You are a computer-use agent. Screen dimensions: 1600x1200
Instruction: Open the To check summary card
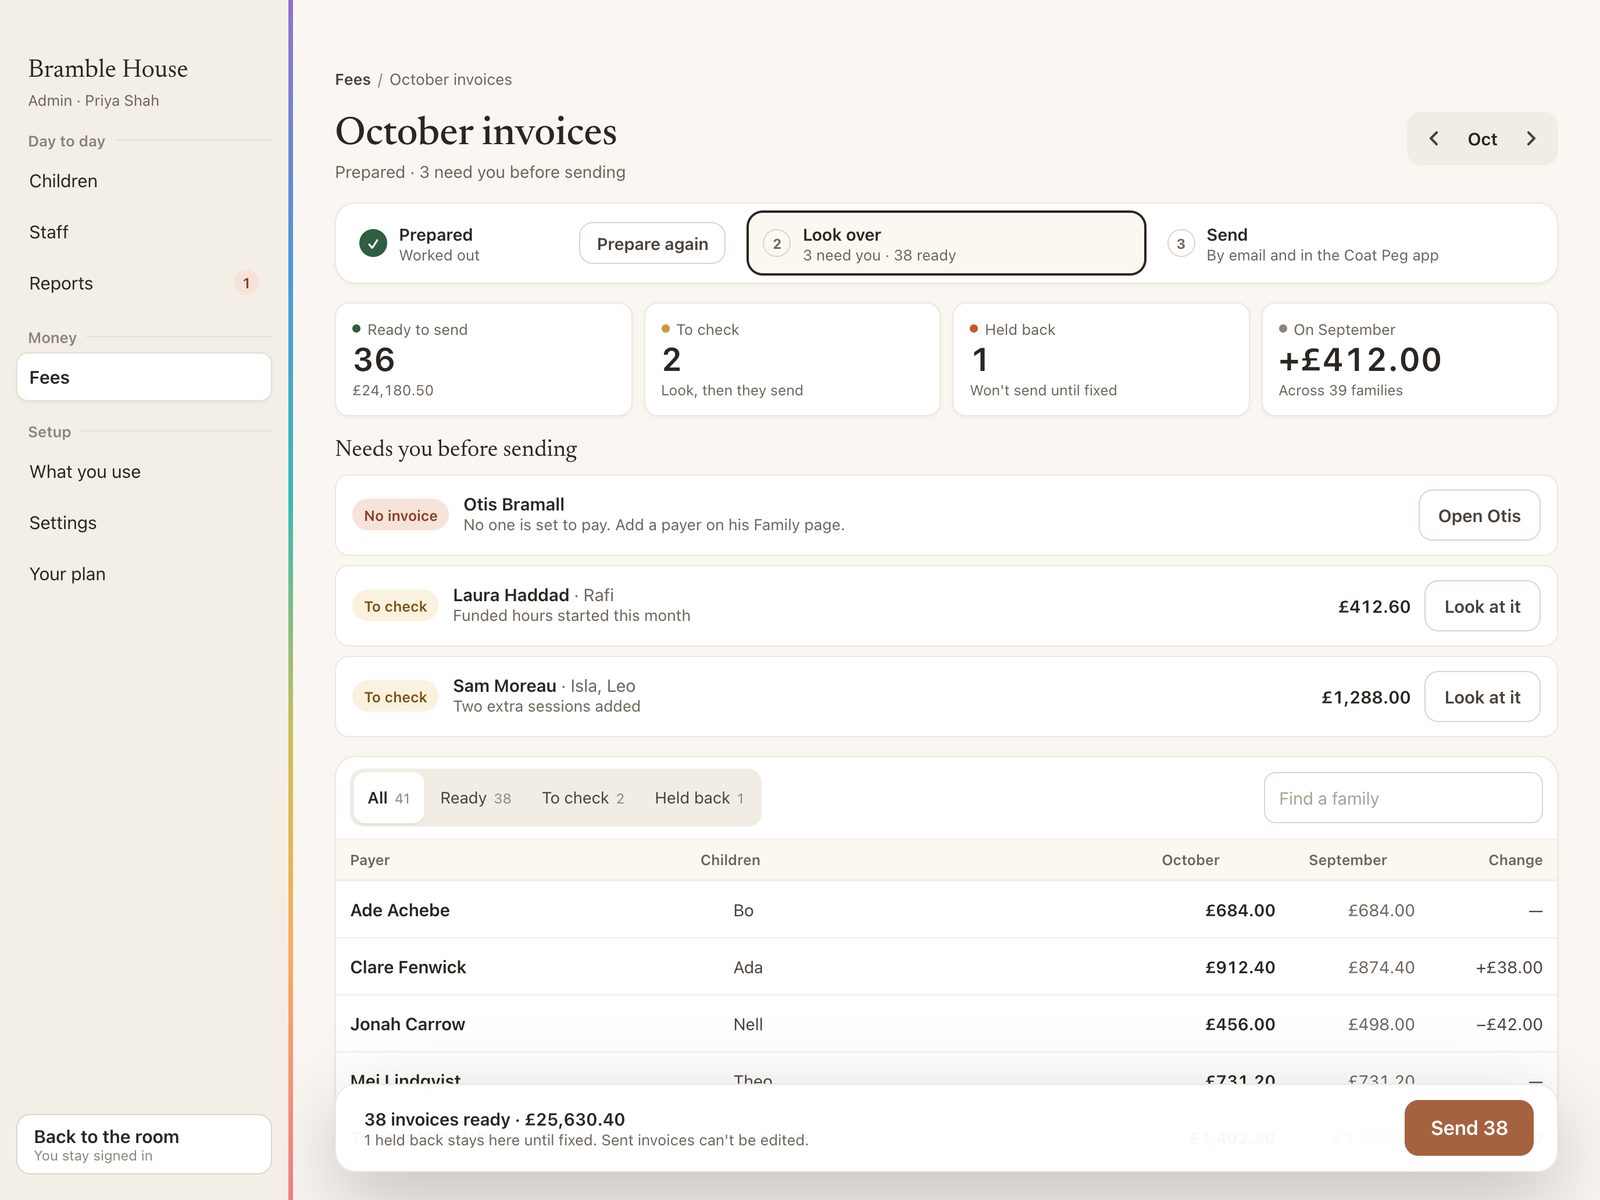tap(792, 359)
